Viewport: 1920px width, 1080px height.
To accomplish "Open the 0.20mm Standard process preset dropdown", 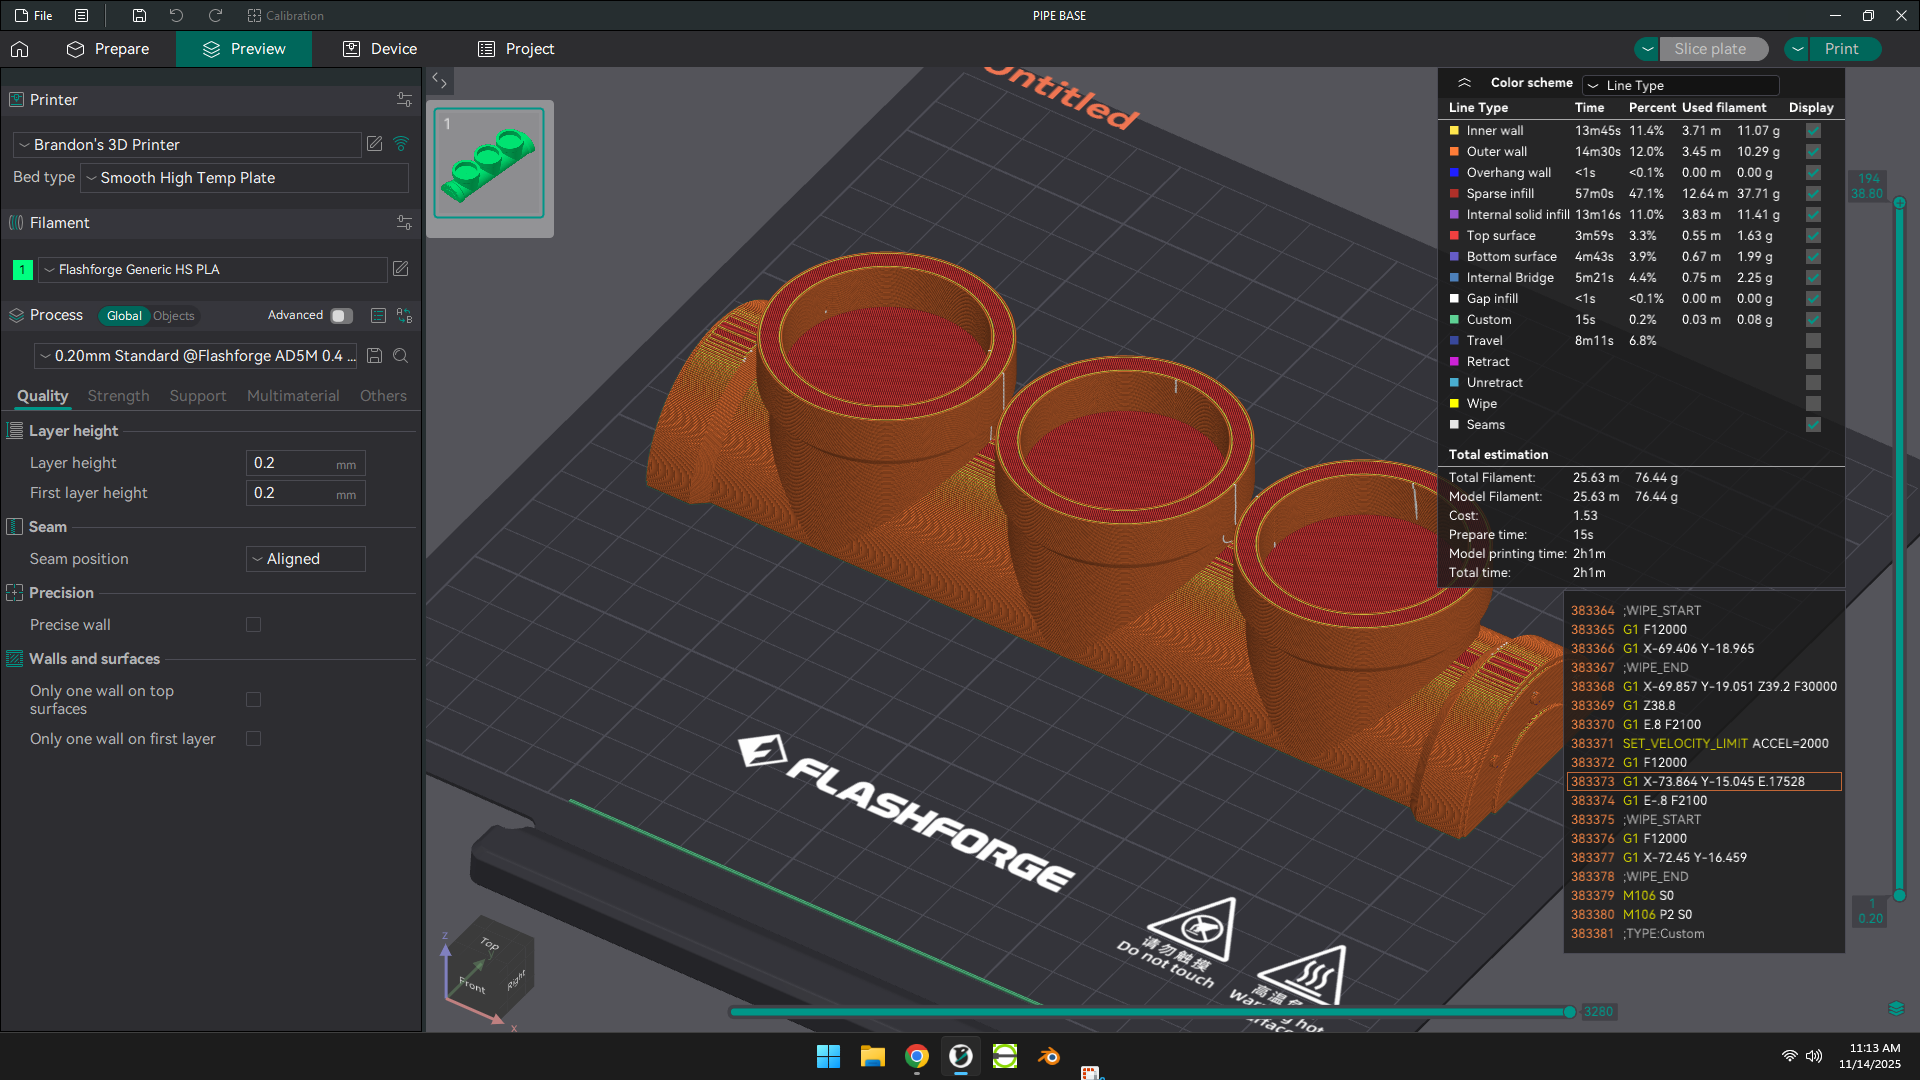I will pos(197,356).
